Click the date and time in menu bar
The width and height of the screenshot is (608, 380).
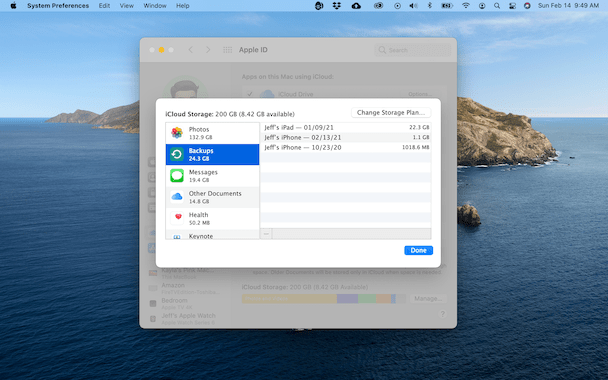tap(568, 5)
